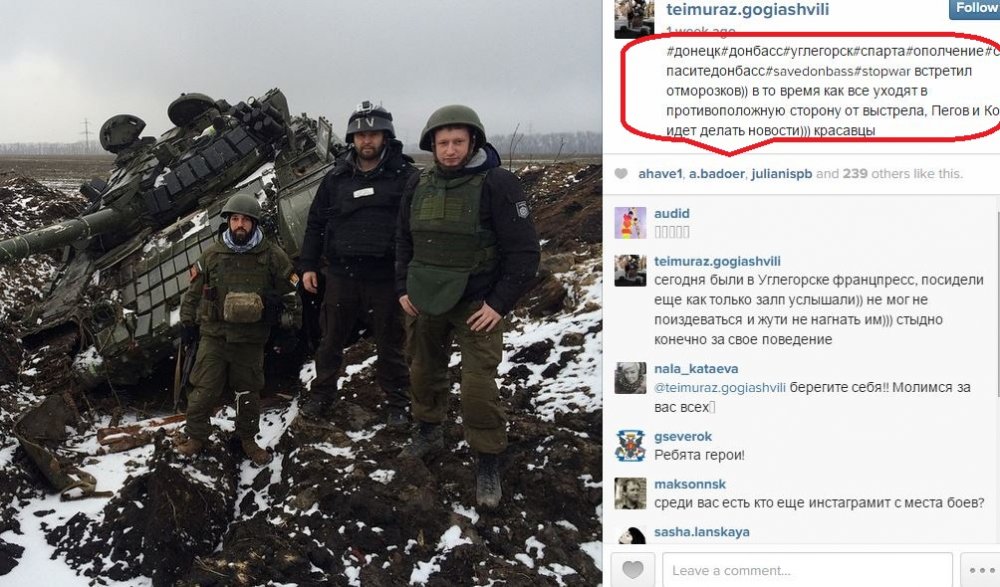Open nala_kataeva's avatar picture
The width and height of the screenshot is (1000, 587).
click(630, 378)
